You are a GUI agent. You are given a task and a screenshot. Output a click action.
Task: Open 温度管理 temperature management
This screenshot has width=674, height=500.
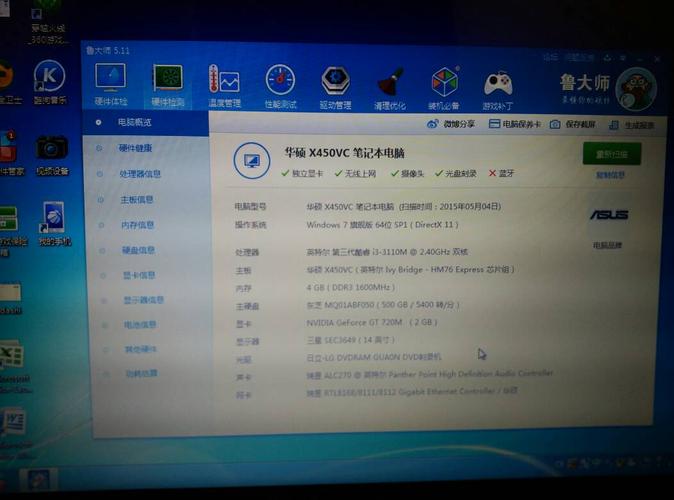(x=224, y=86)
